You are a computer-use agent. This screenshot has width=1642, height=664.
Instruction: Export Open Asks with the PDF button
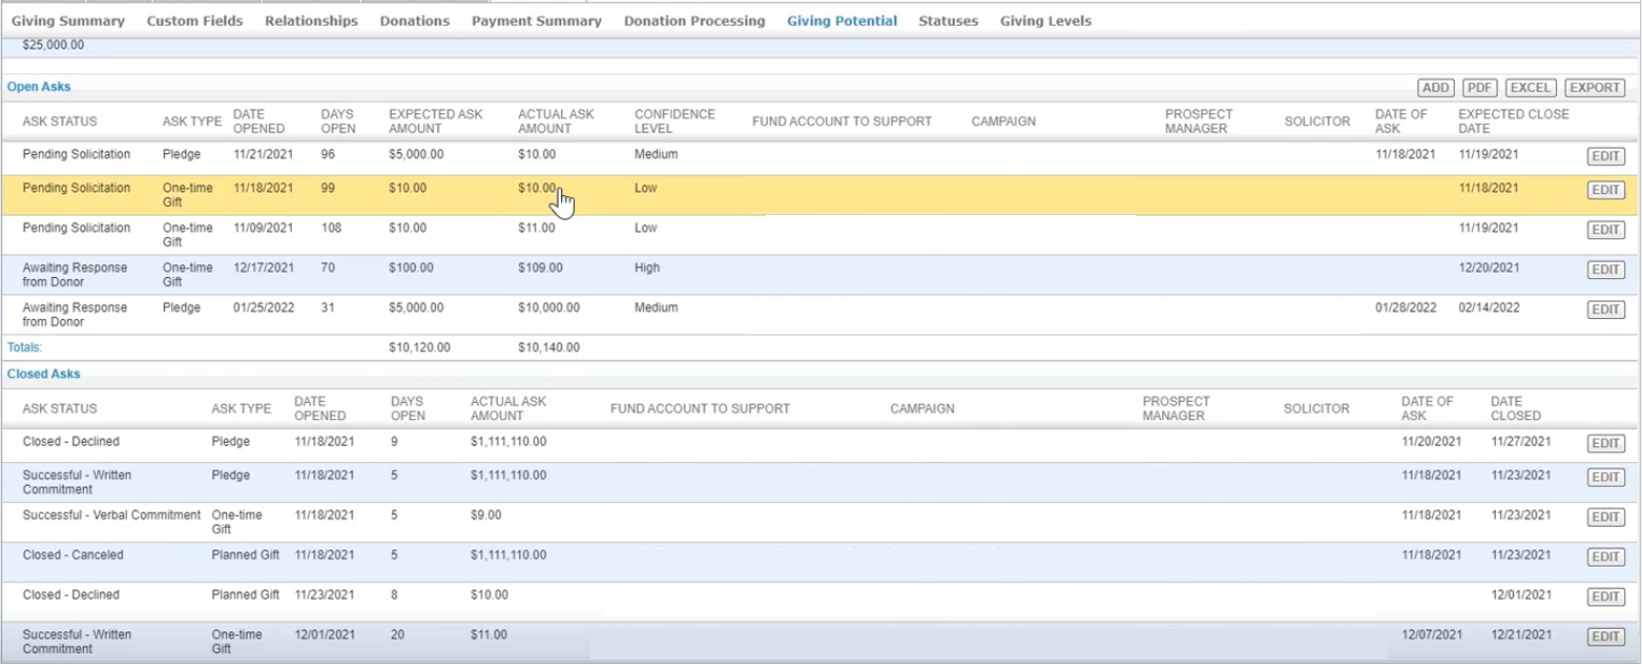[x=1480, y=88]
